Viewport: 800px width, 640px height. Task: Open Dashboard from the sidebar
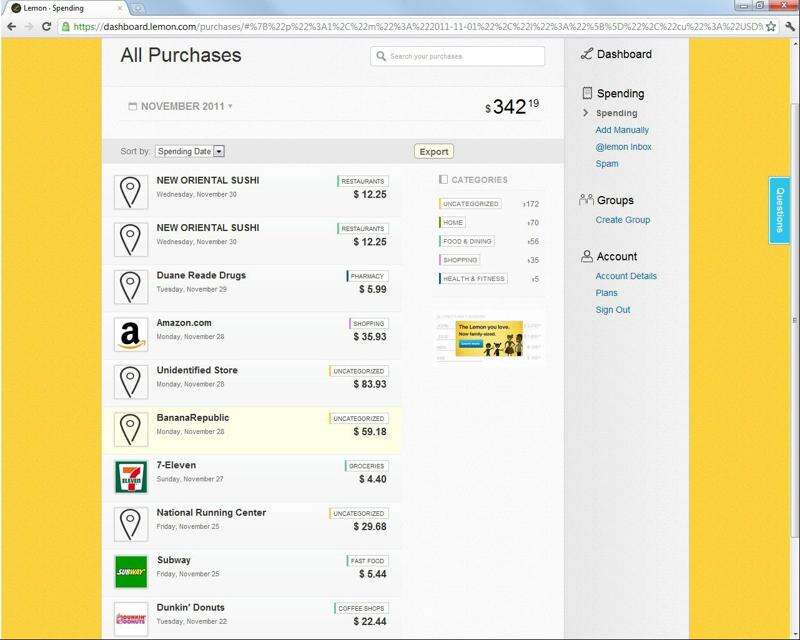pyautogui.click(x=624, y=54)
